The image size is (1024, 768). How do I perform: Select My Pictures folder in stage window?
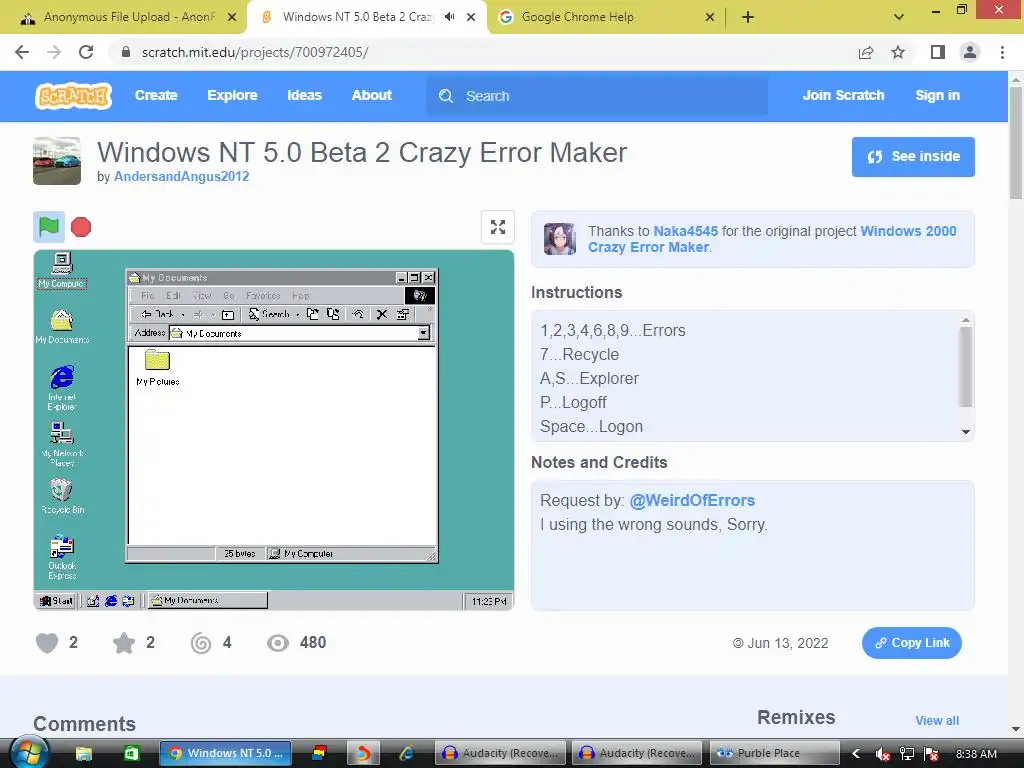click(x=157, y=368)
